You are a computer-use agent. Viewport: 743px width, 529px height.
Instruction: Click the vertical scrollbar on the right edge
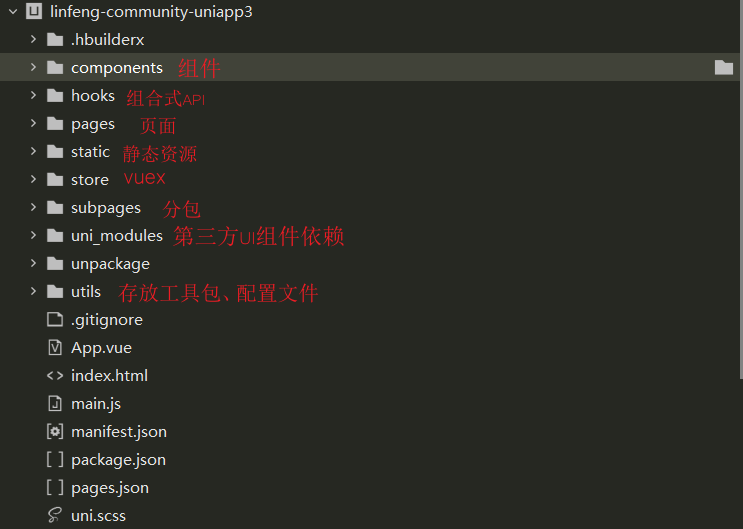coord(739,200)
